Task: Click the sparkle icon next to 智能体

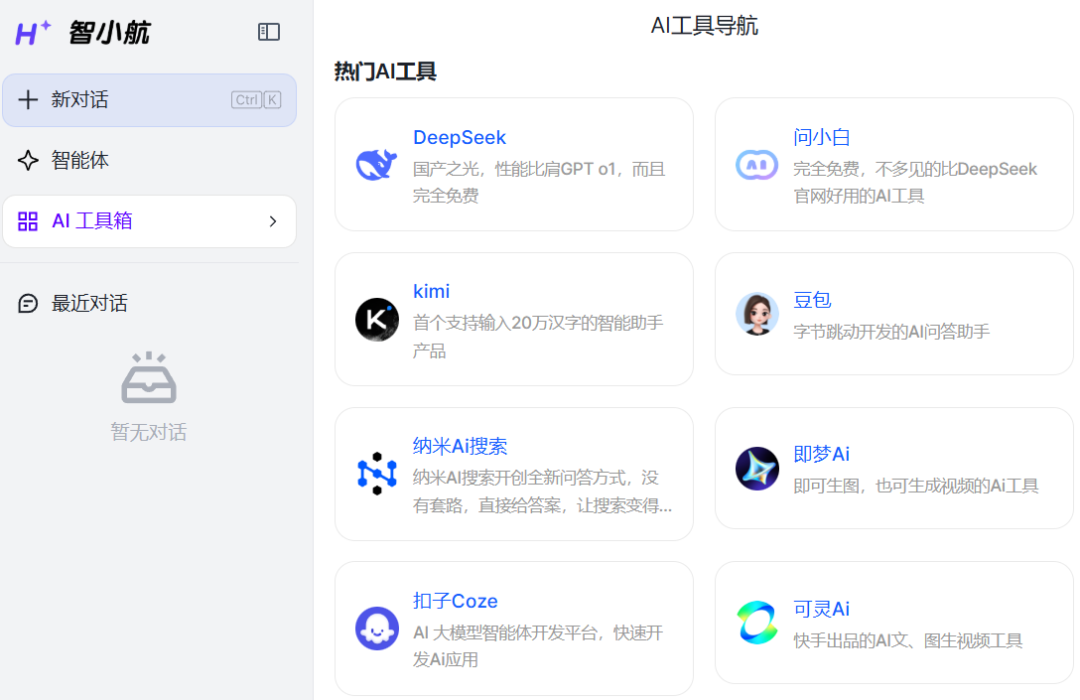Action: [x=28, y=161]
